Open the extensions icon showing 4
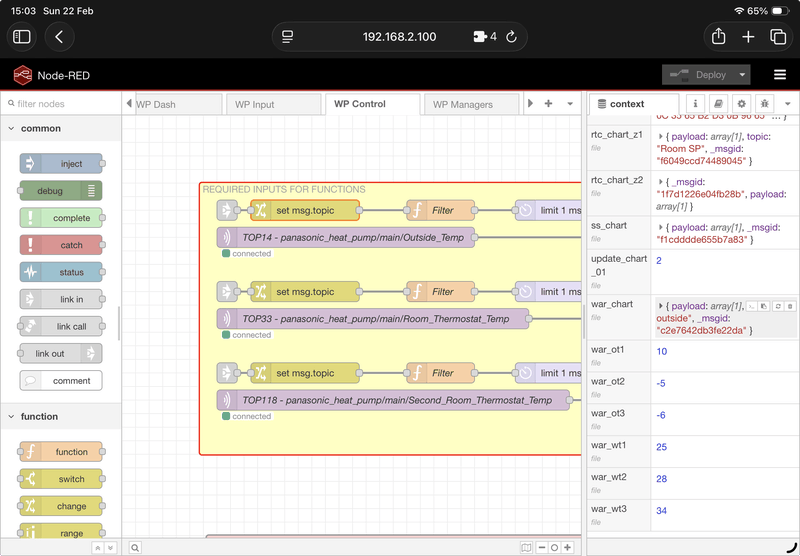Image resolution: width=800 pixels, height=556 pixels. pyautogui.click(x=485, y=37)
